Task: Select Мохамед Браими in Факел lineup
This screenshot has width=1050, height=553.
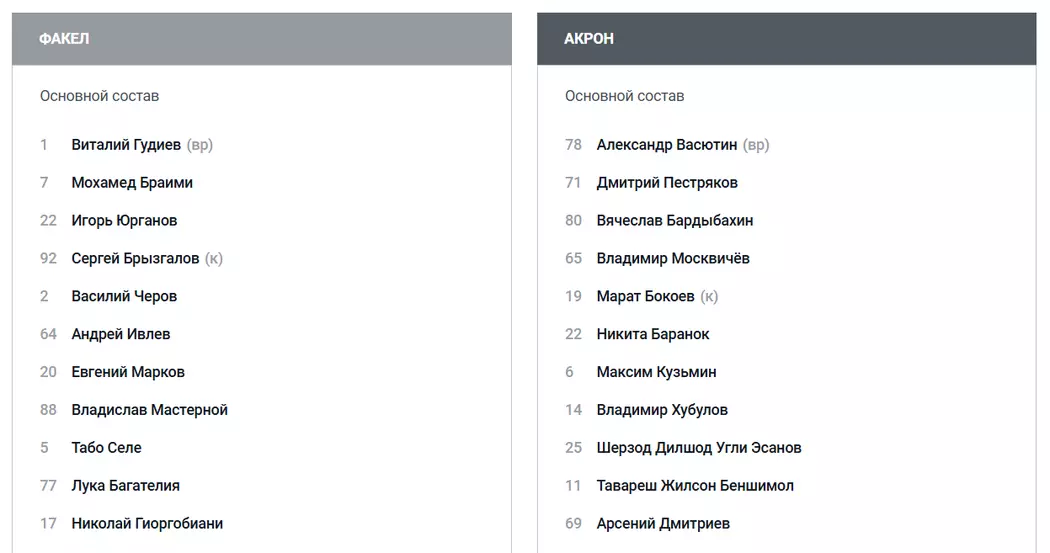Action: point(132,183)
